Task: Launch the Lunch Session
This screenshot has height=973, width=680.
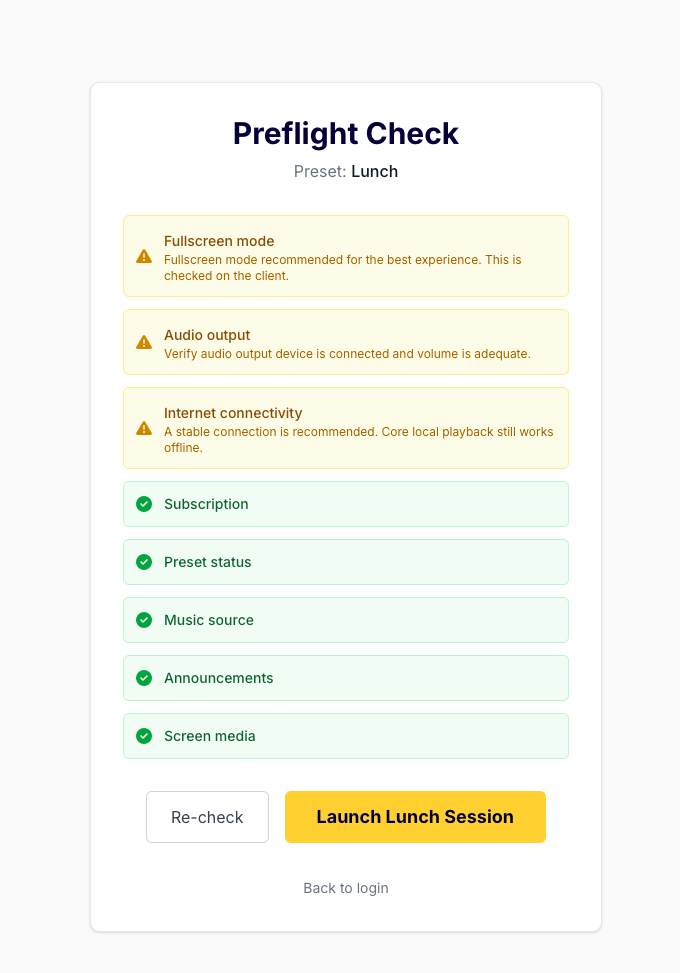Action: coord(415,817)
